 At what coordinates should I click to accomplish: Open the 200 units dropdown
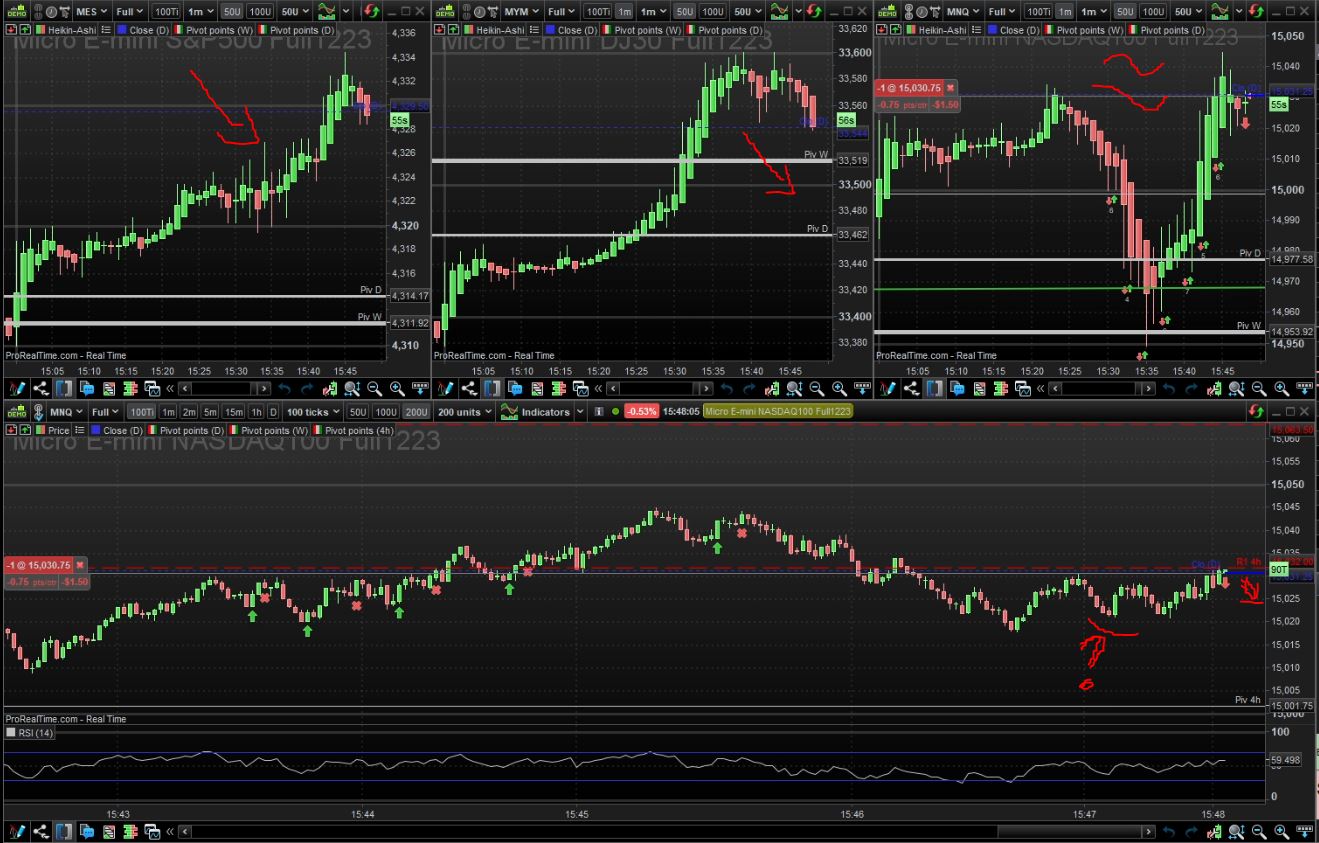pyautogui.click(x=464, y=412)
